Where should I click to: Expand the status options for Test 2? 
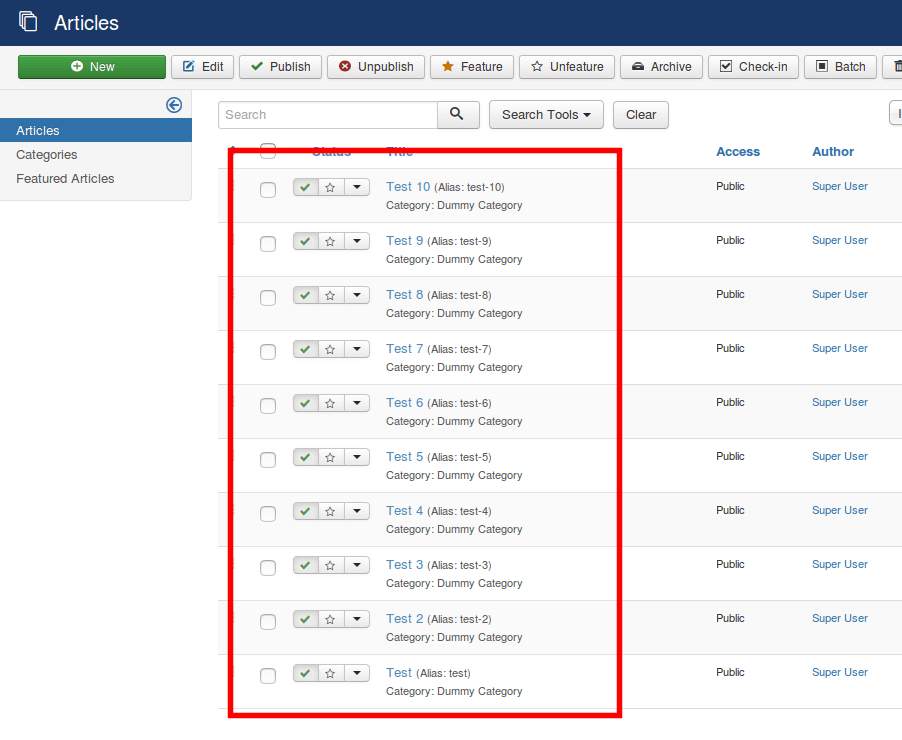[357, 619]
